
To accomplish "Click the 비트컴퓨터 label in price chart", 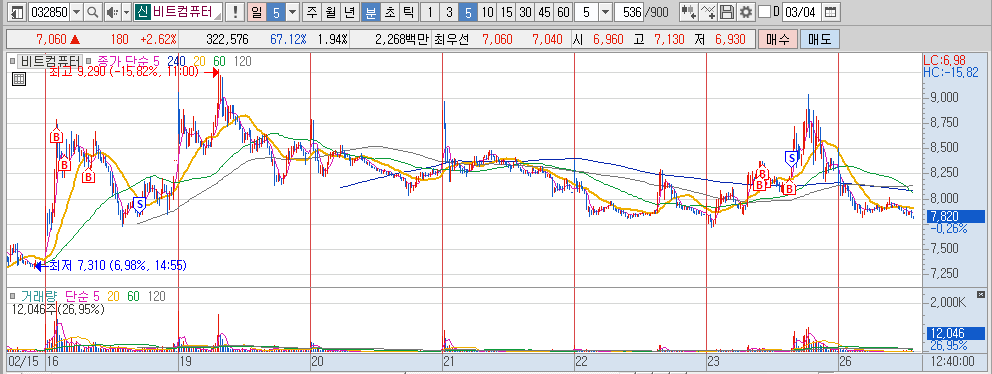I will (x=51, y=61).
